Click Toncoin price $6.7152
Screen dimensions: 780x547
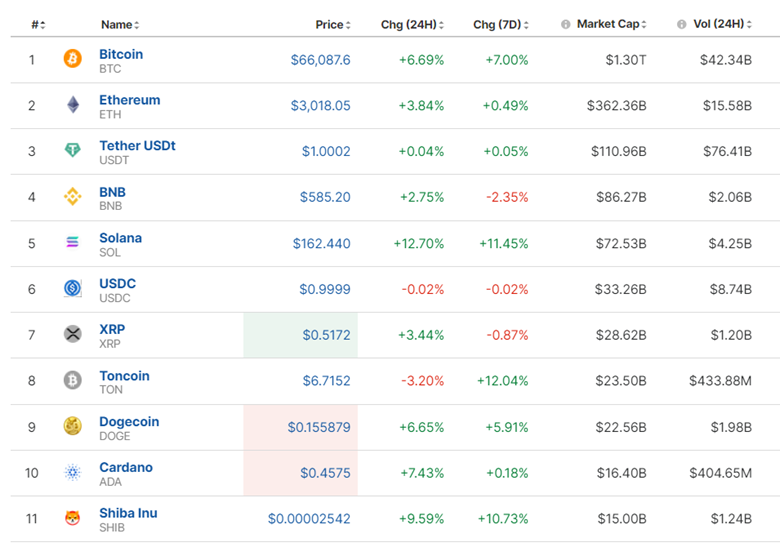326,380
